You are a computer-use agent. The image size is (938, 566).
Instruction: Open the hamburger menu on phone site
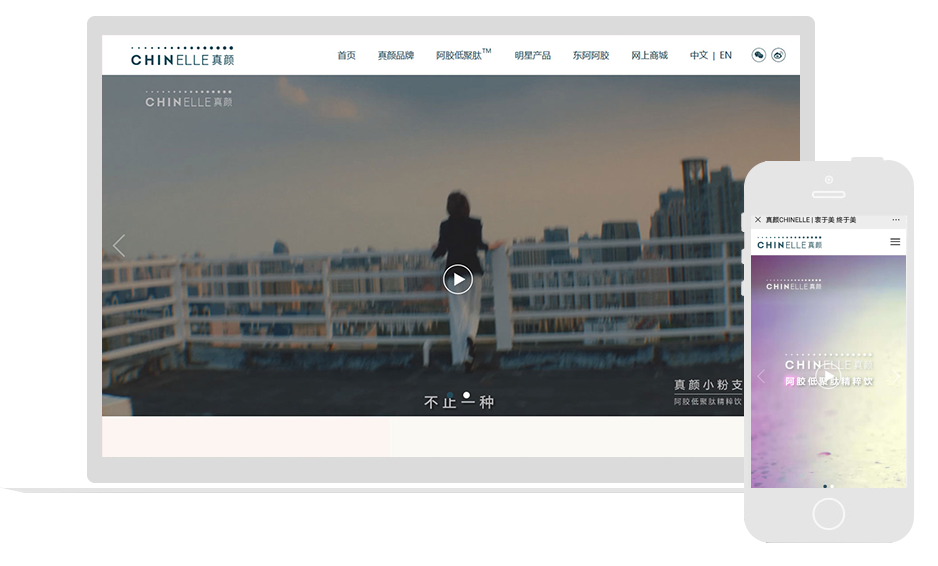pos(895,242)
